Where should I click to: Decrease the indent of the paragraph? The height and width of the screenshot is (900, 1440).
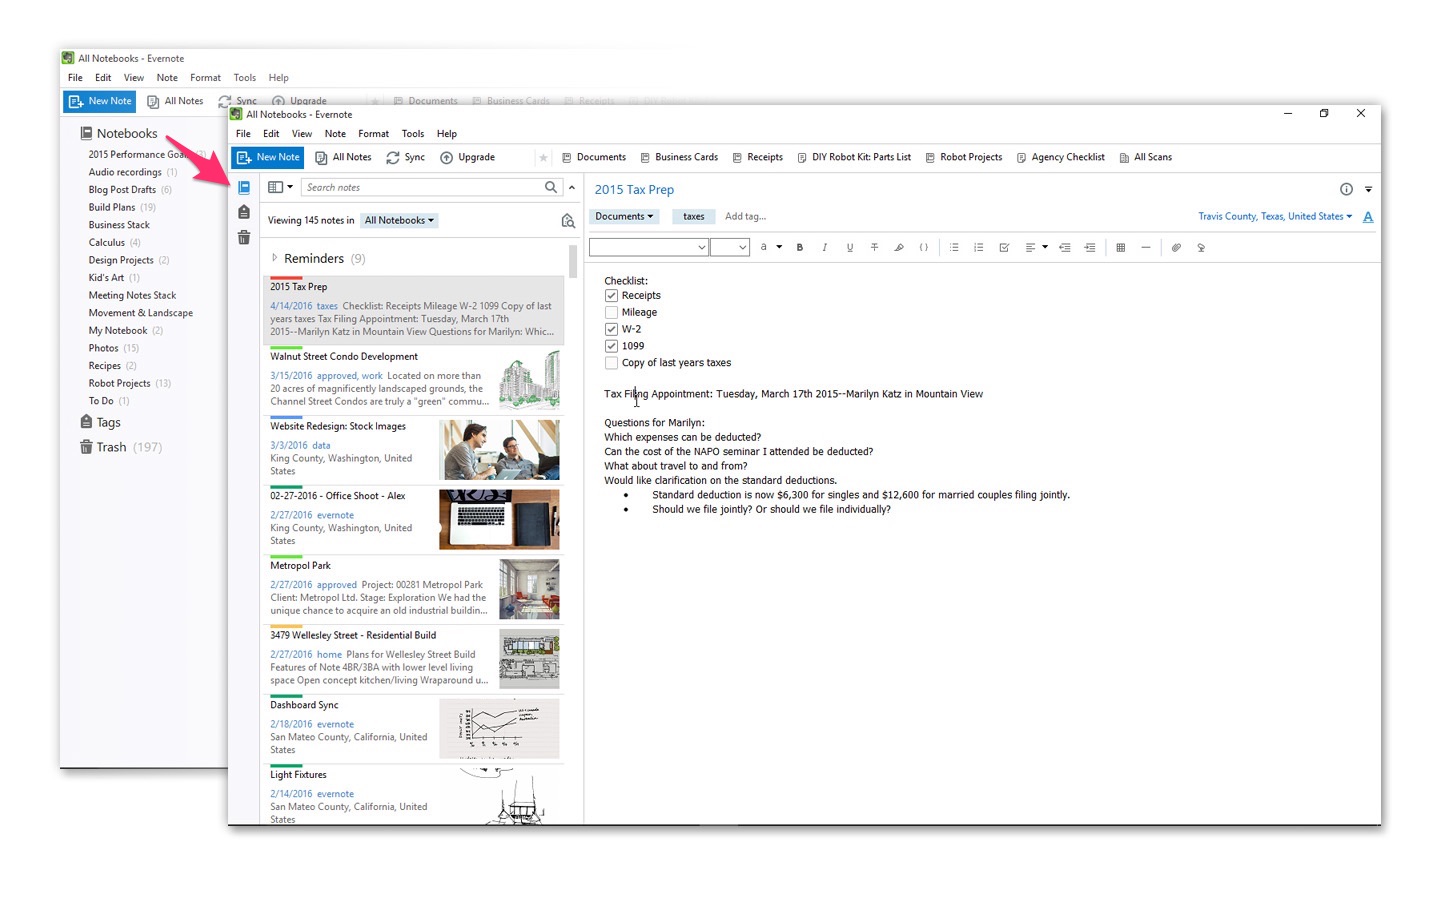1065,248
